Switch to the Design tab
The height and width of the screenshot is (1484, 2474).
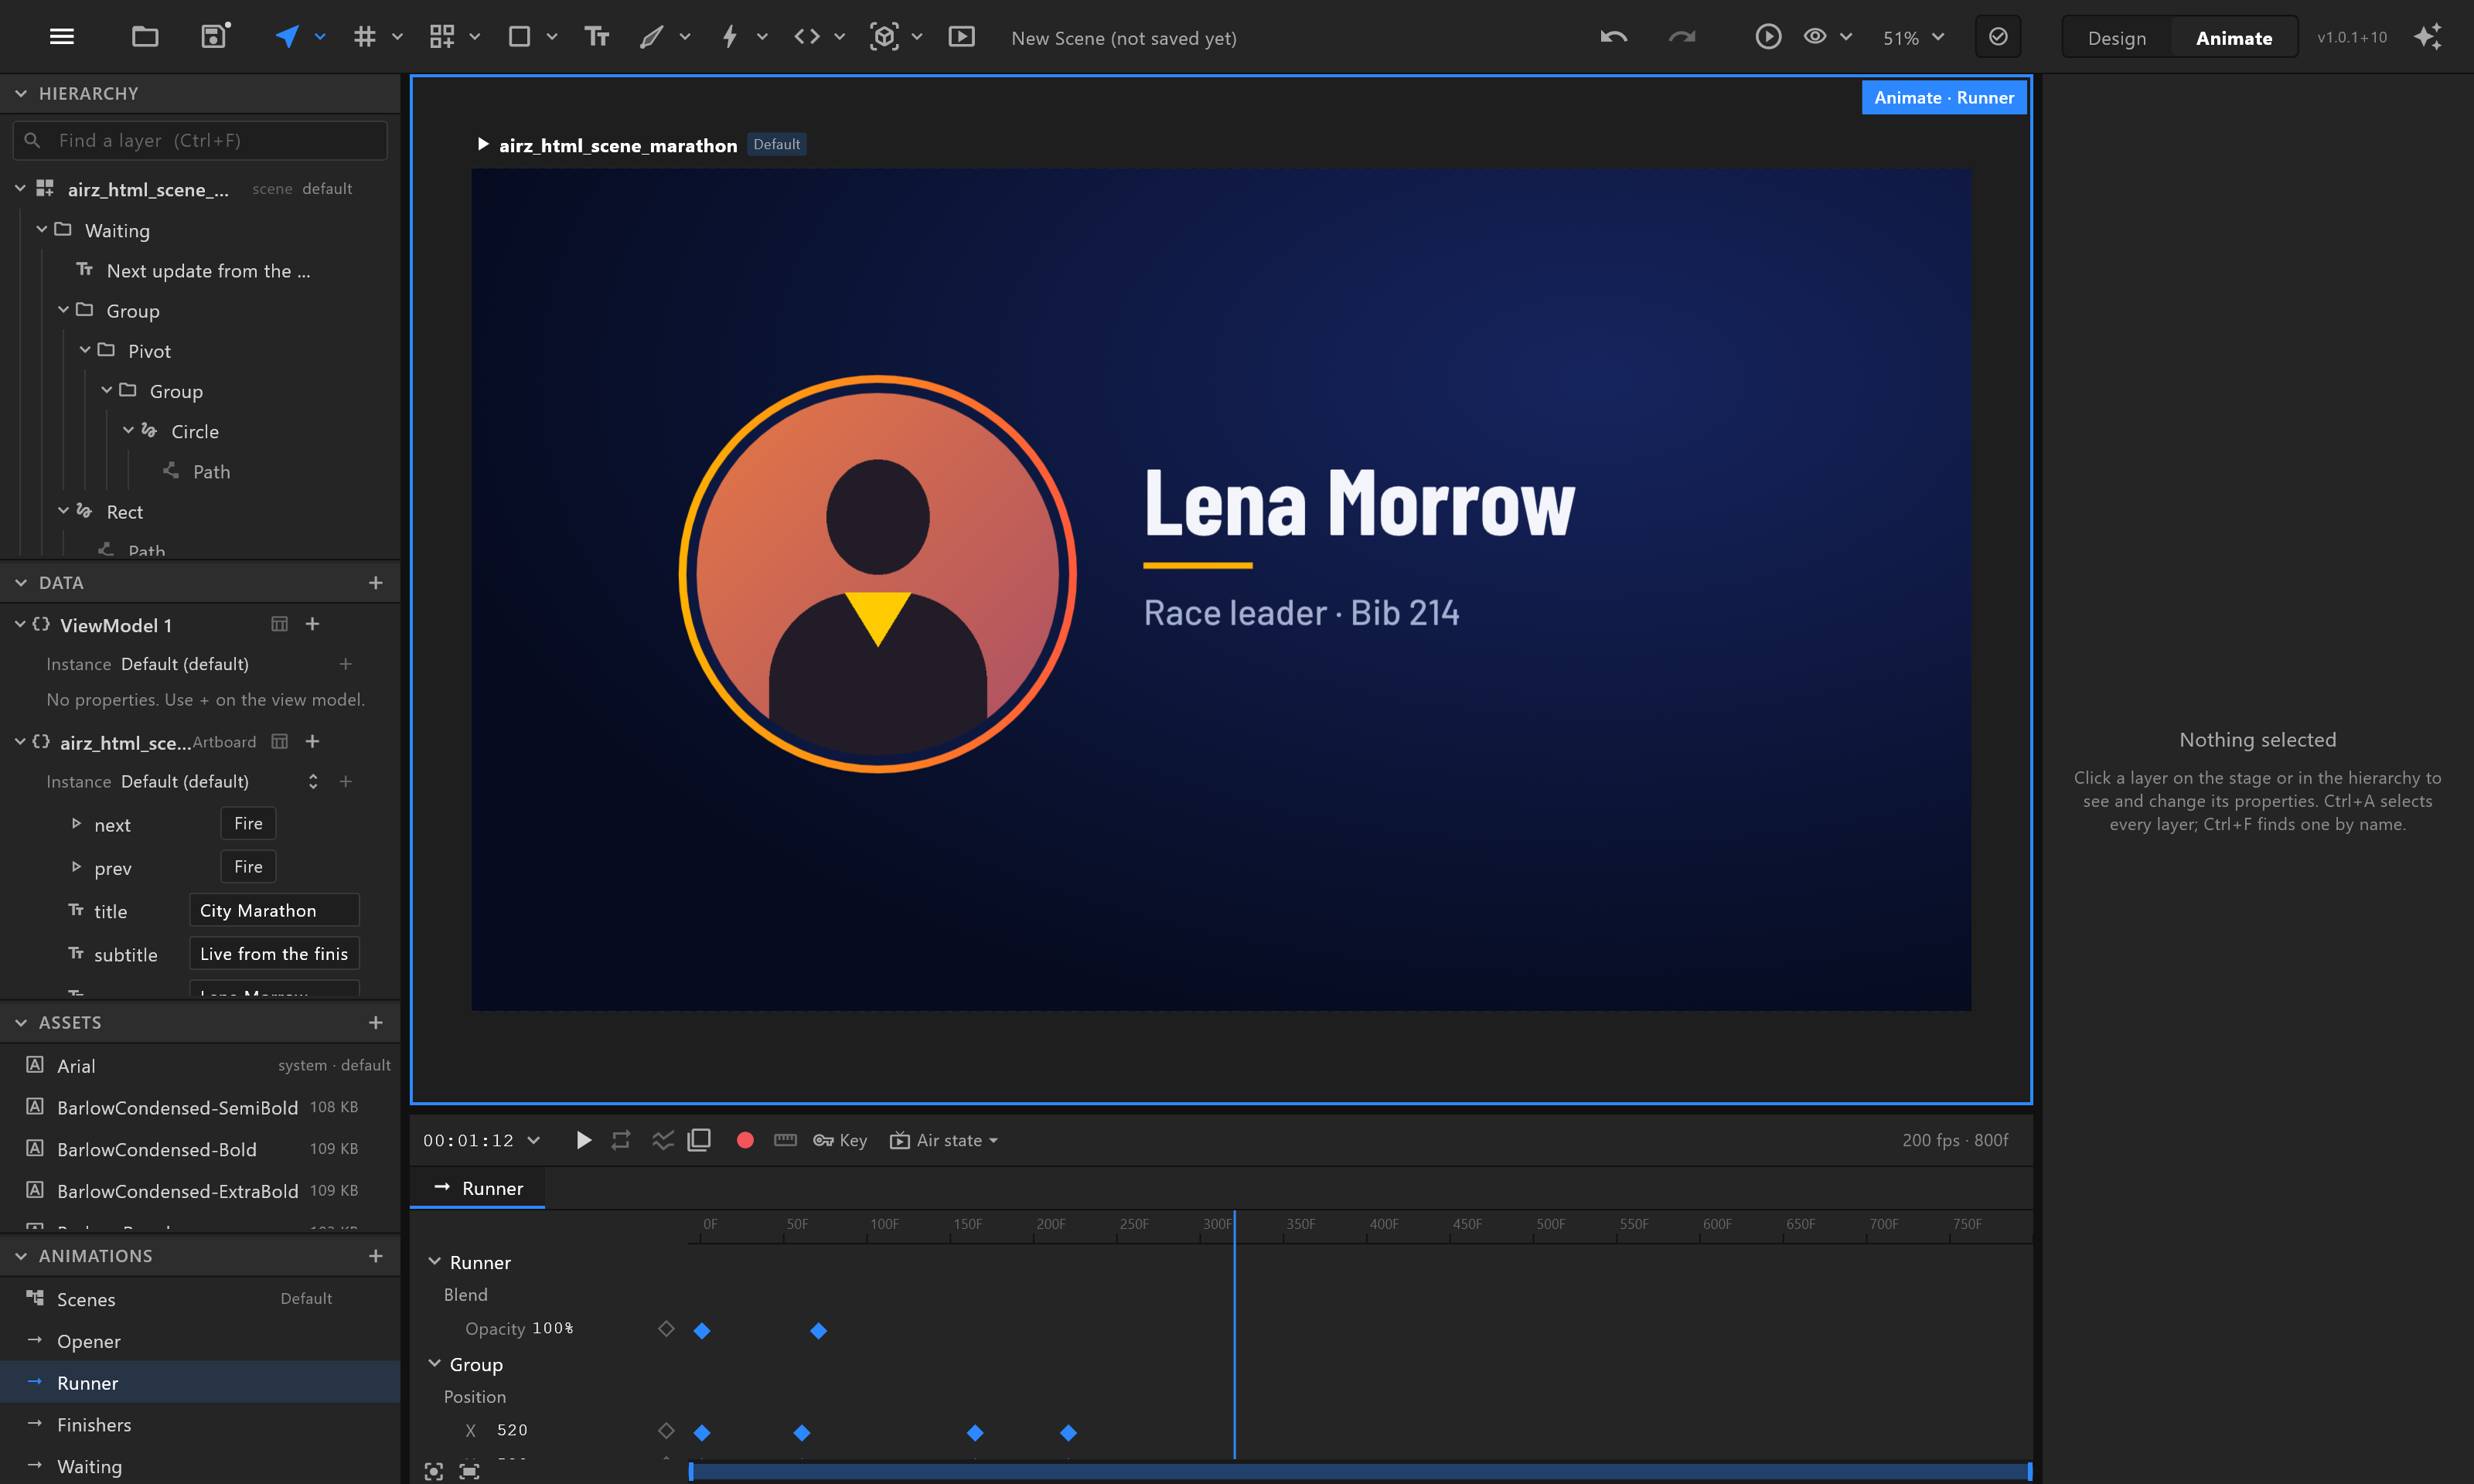pyautogui.click(x=2116, y=38)
